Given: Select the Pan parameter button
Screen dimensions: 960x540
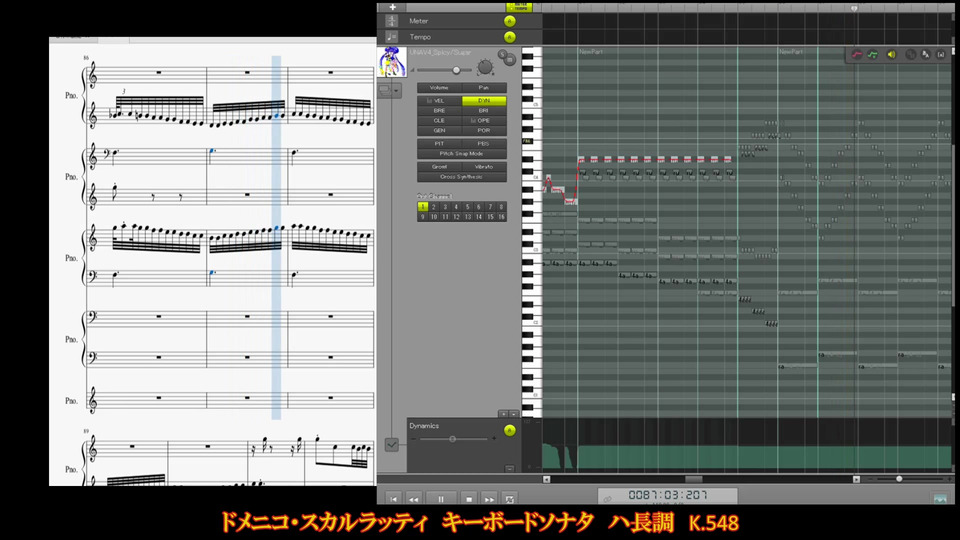Looking at the screenshot, I should coord(484,88).
